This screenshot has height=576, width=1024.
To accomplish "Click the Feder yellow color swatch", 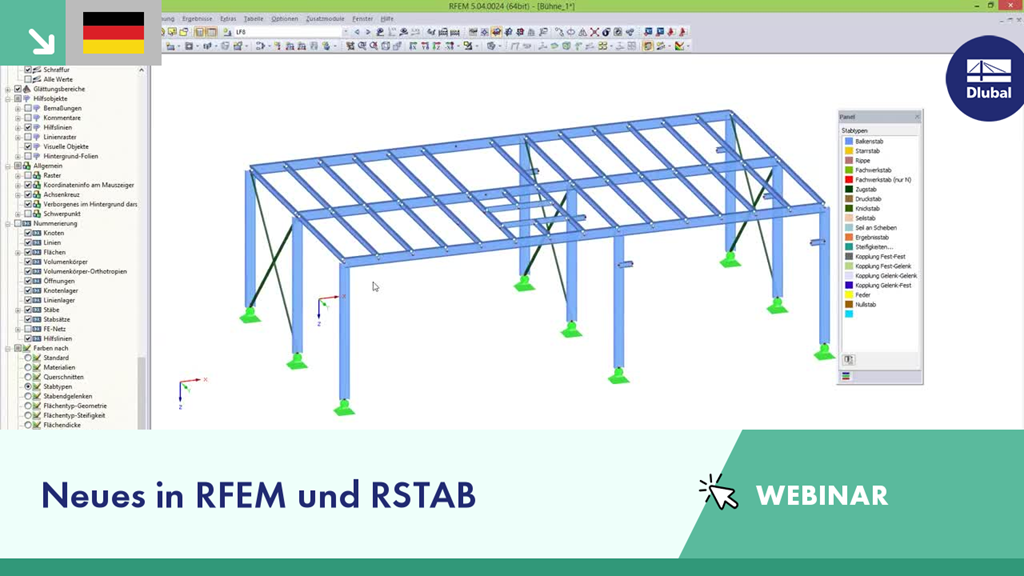I will (849, 295).
